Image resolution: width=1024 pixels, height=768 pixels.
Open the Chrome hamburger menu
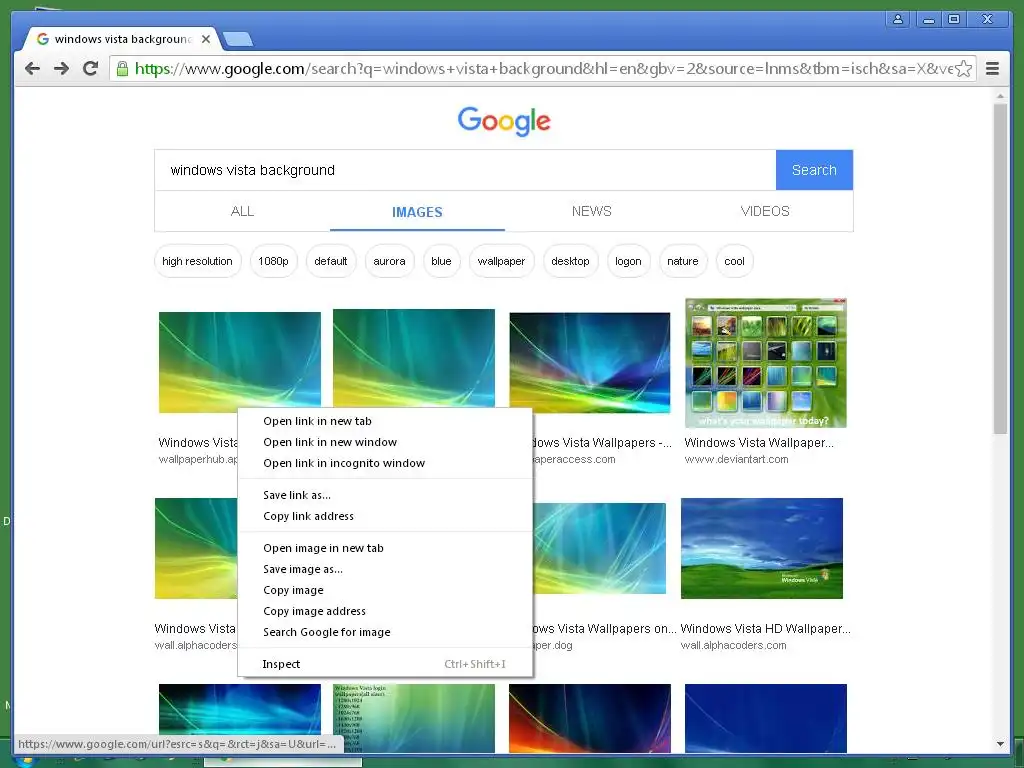[992, 69]
